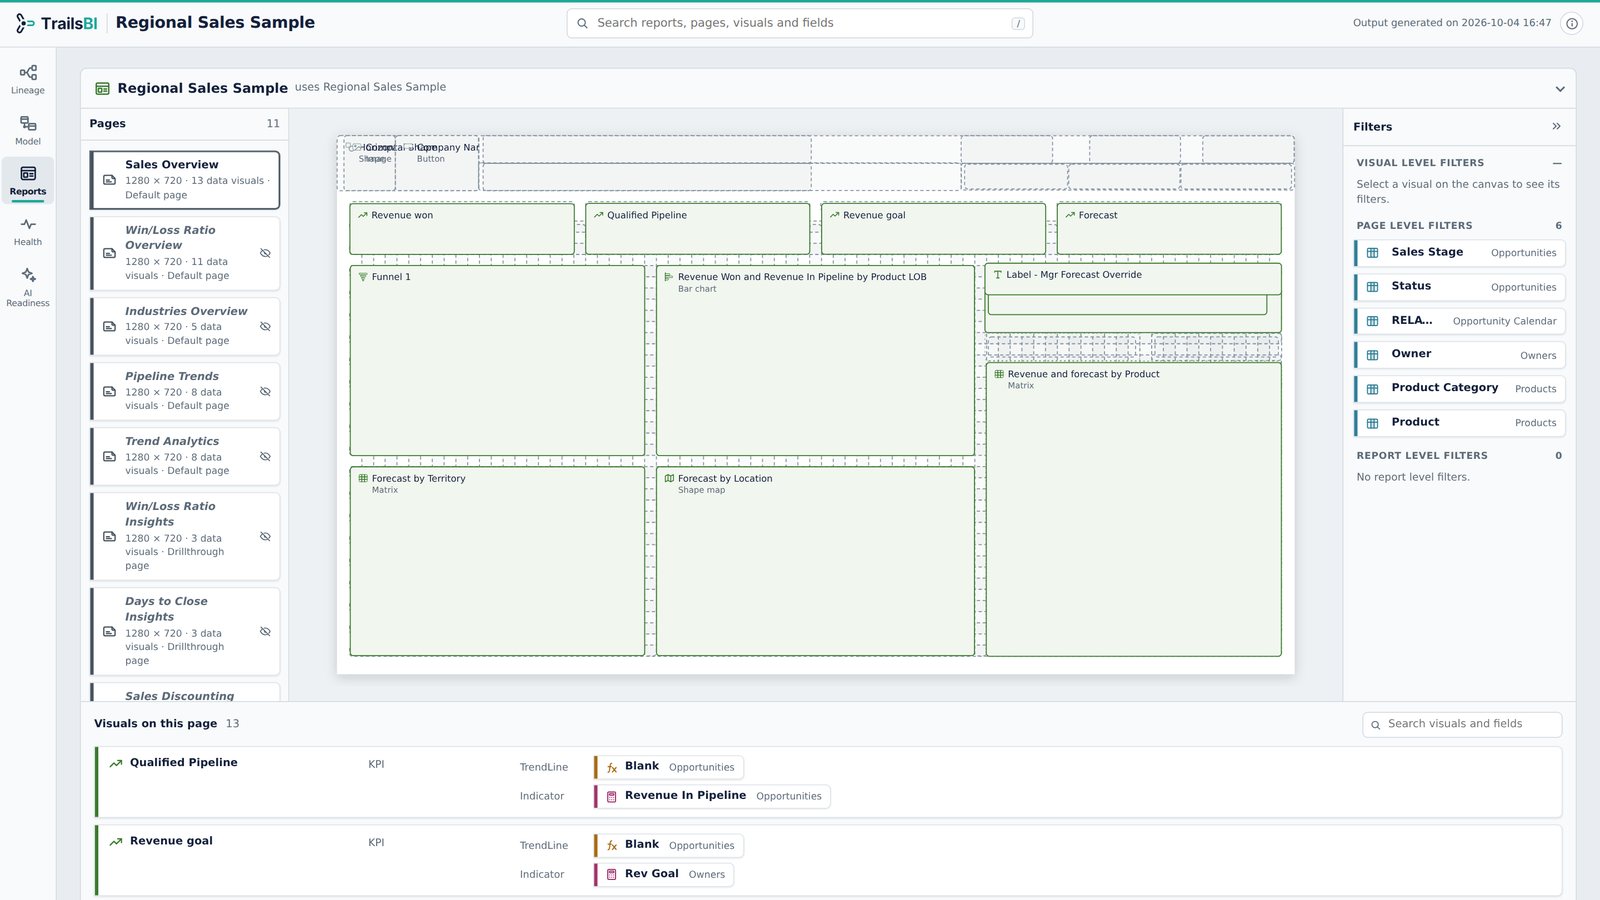
Task: Open the Lineage view in sidebar
Action: point(28,79)
